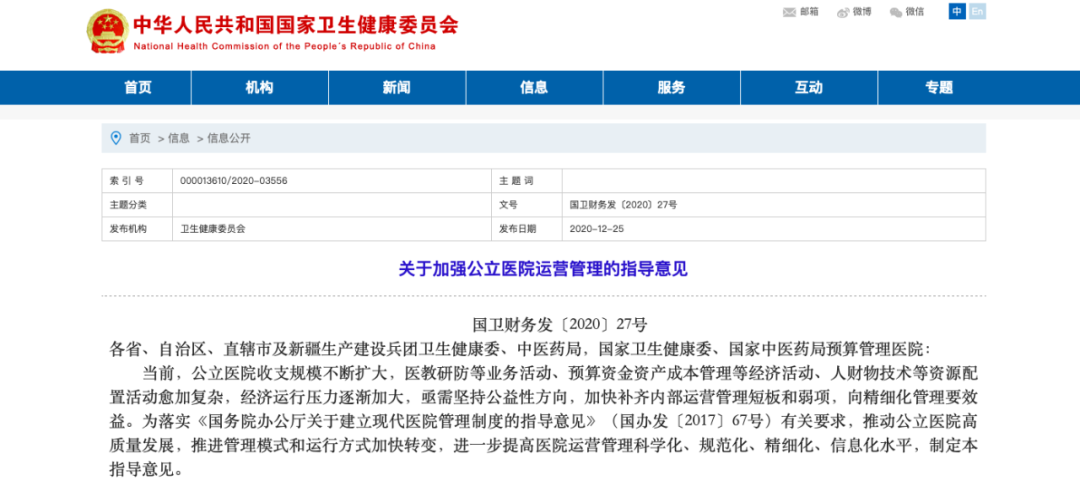Click the English title National Health Commission
The image size is (1080, 481).
coord(284,46)
